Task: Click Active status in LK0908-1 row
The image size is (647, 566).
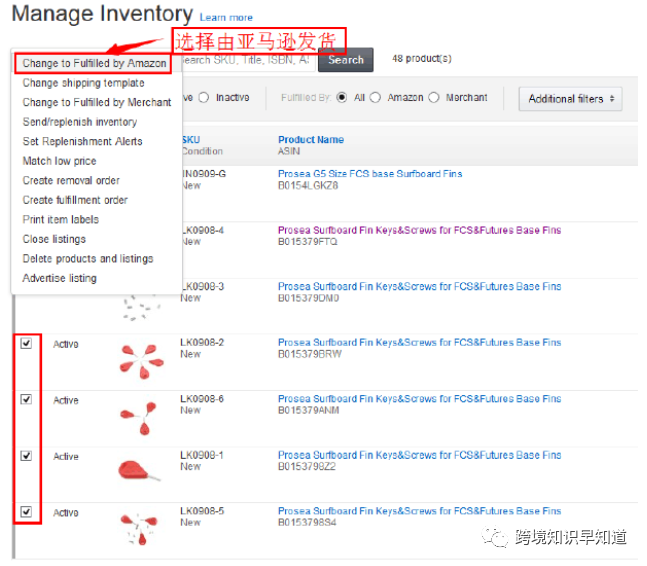Action: [66, 456]
